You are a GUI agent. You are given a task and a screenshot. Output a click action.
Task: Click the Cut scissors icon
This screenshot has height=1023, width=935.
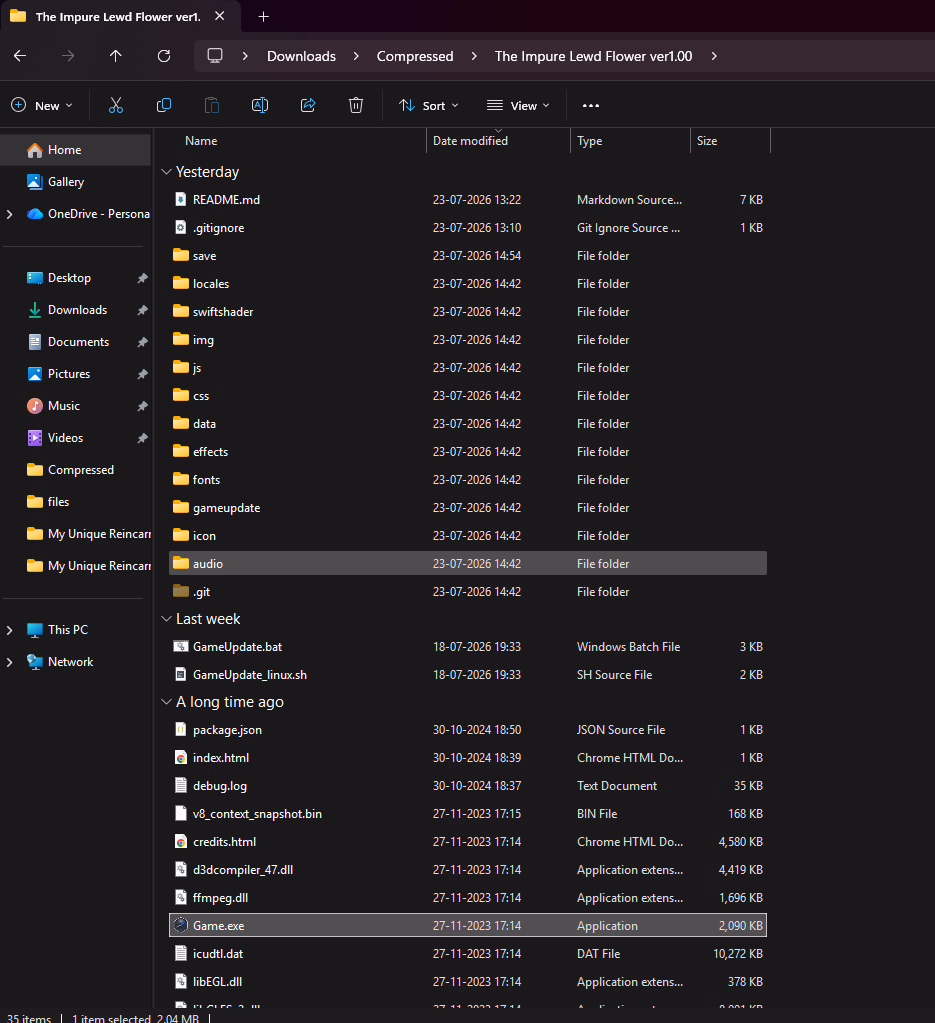click(115, 105)
